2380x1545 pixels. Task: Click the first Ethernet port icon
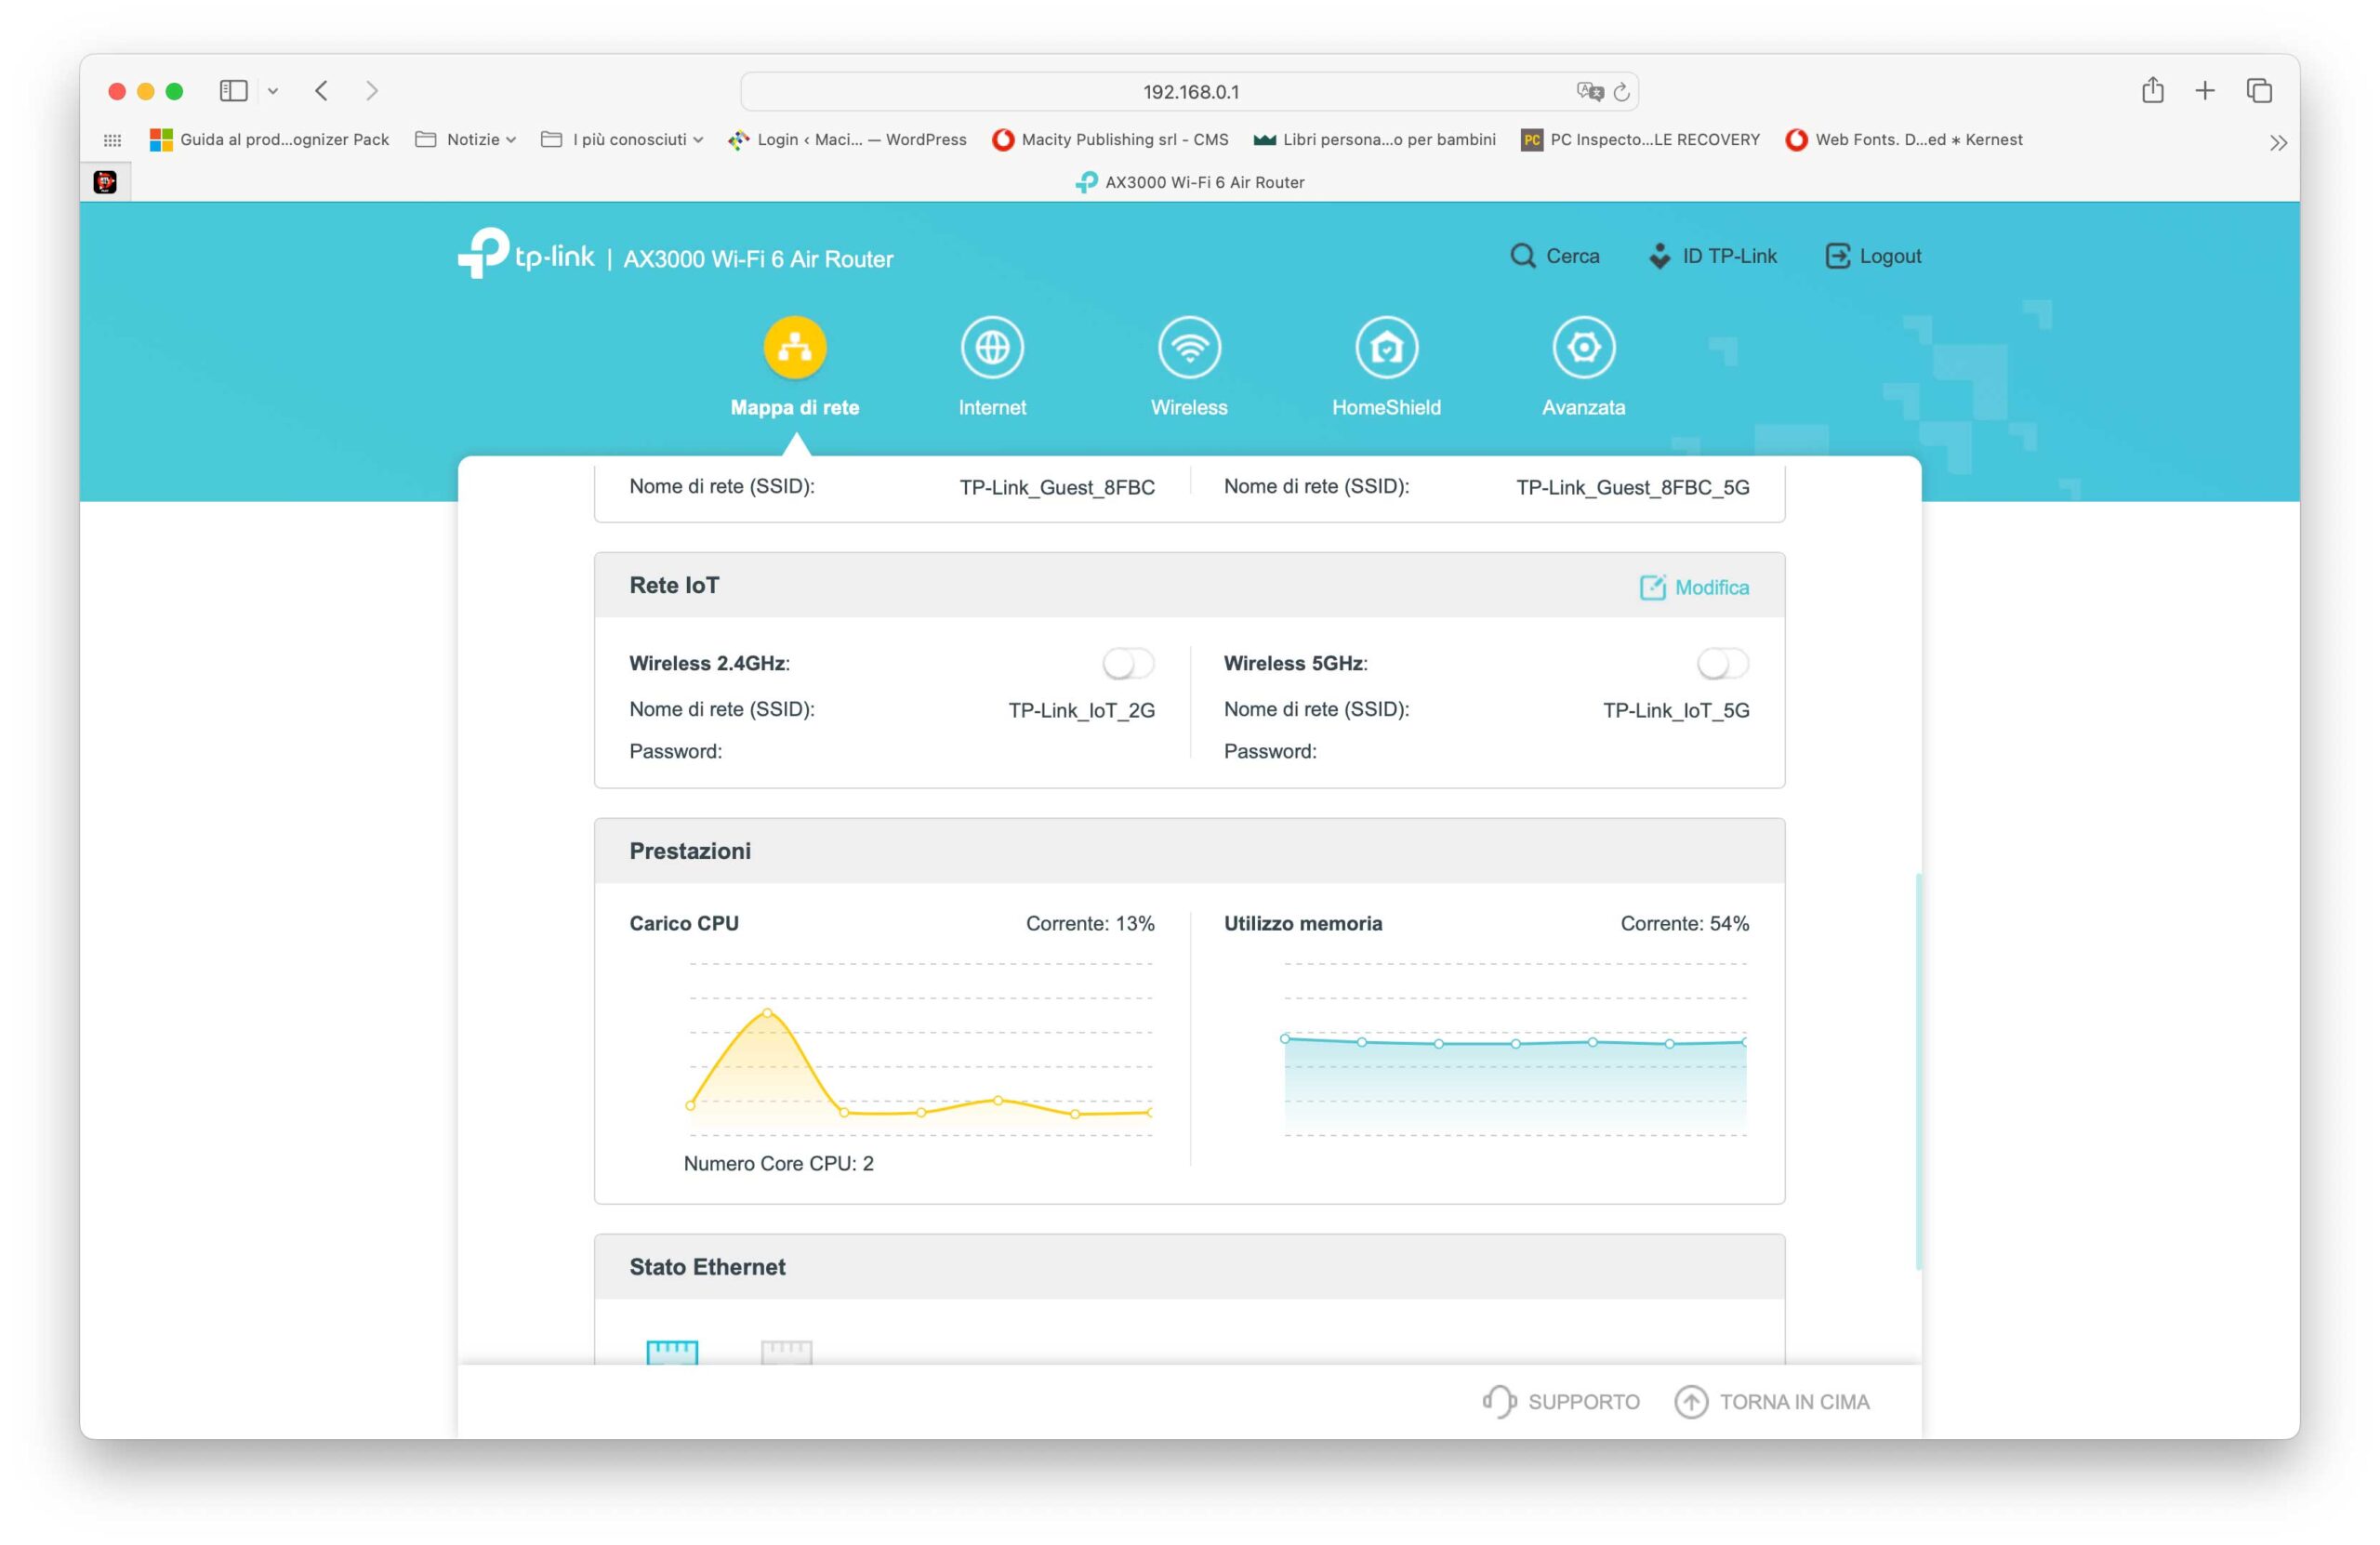[672, 1352]
